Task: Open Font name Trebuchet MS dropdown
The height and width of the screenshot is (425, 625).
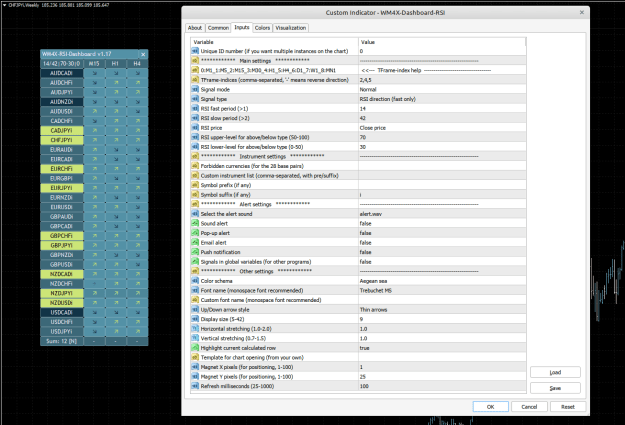Action: click(442, 290)
